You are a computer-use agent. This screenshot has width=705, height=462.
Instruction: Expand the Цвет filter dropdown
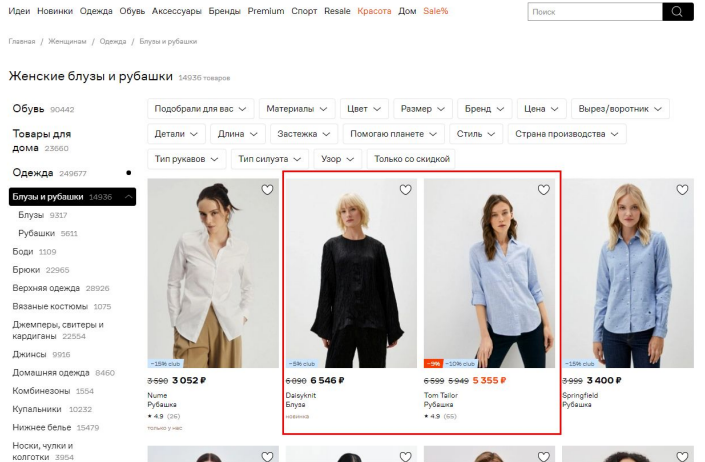click(364, 109)
